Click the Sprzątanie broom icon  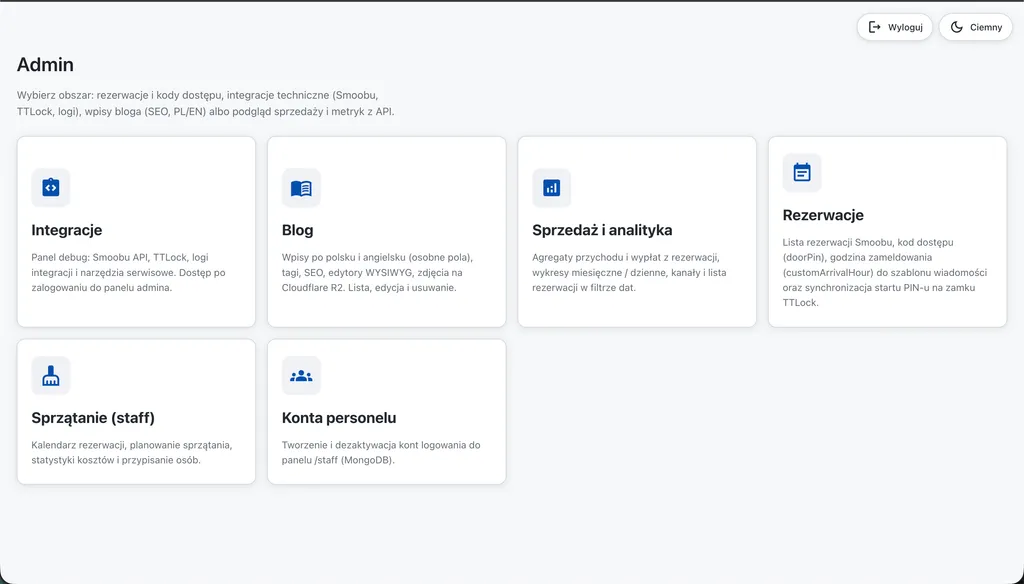pyautogui.click(x=51, y=376)
